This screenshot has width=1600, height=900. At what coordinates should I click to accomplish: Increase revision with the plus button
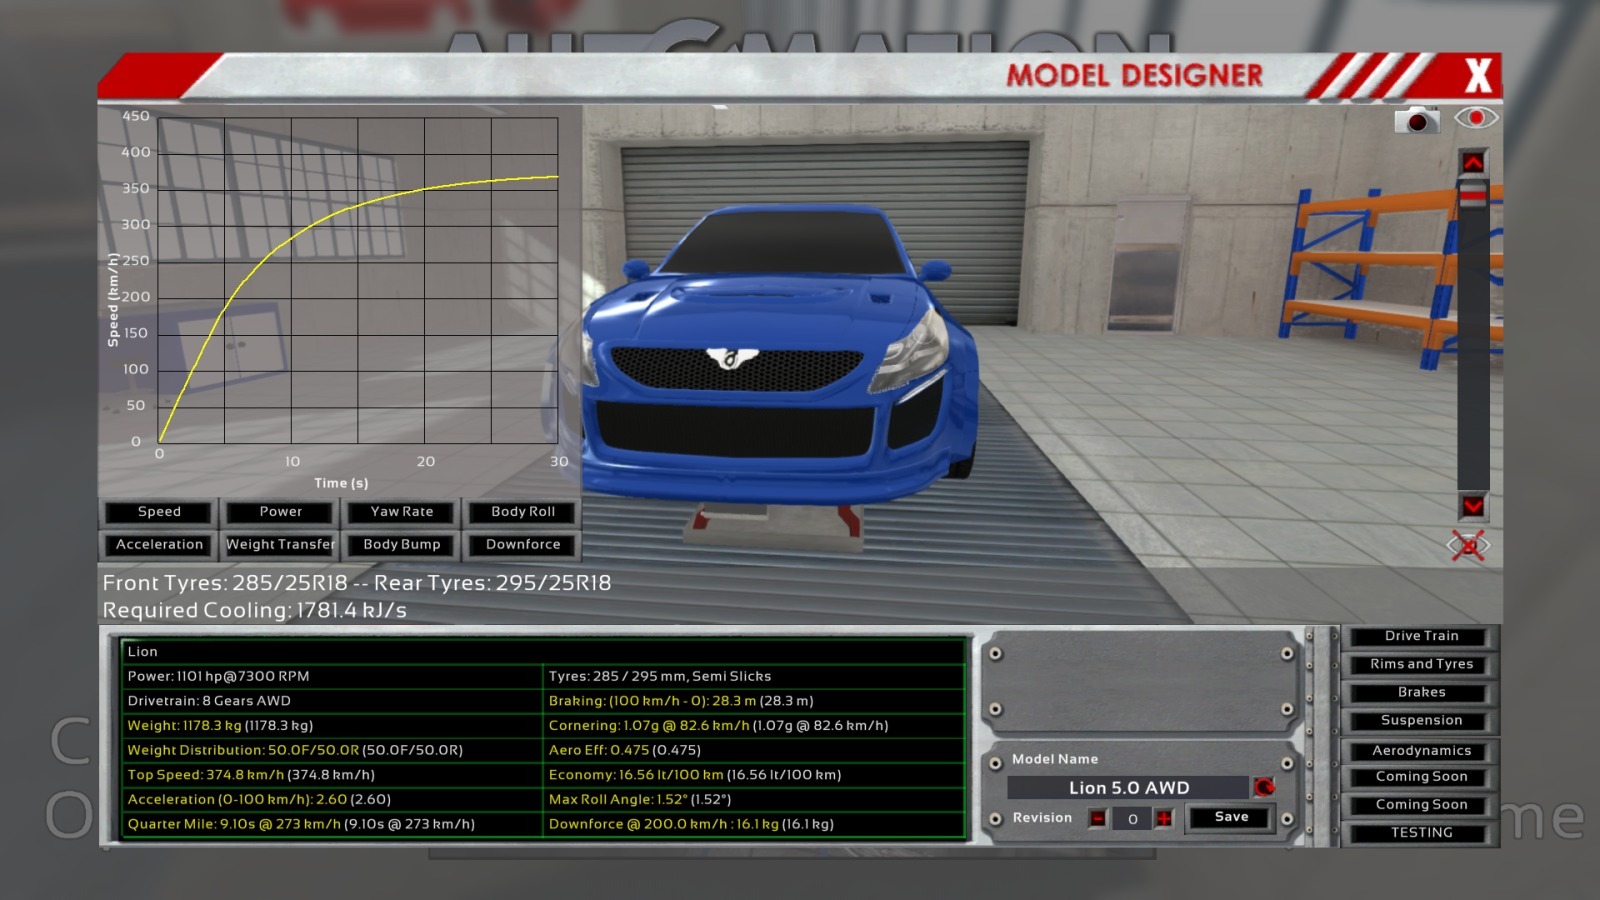click(1164, 818)
